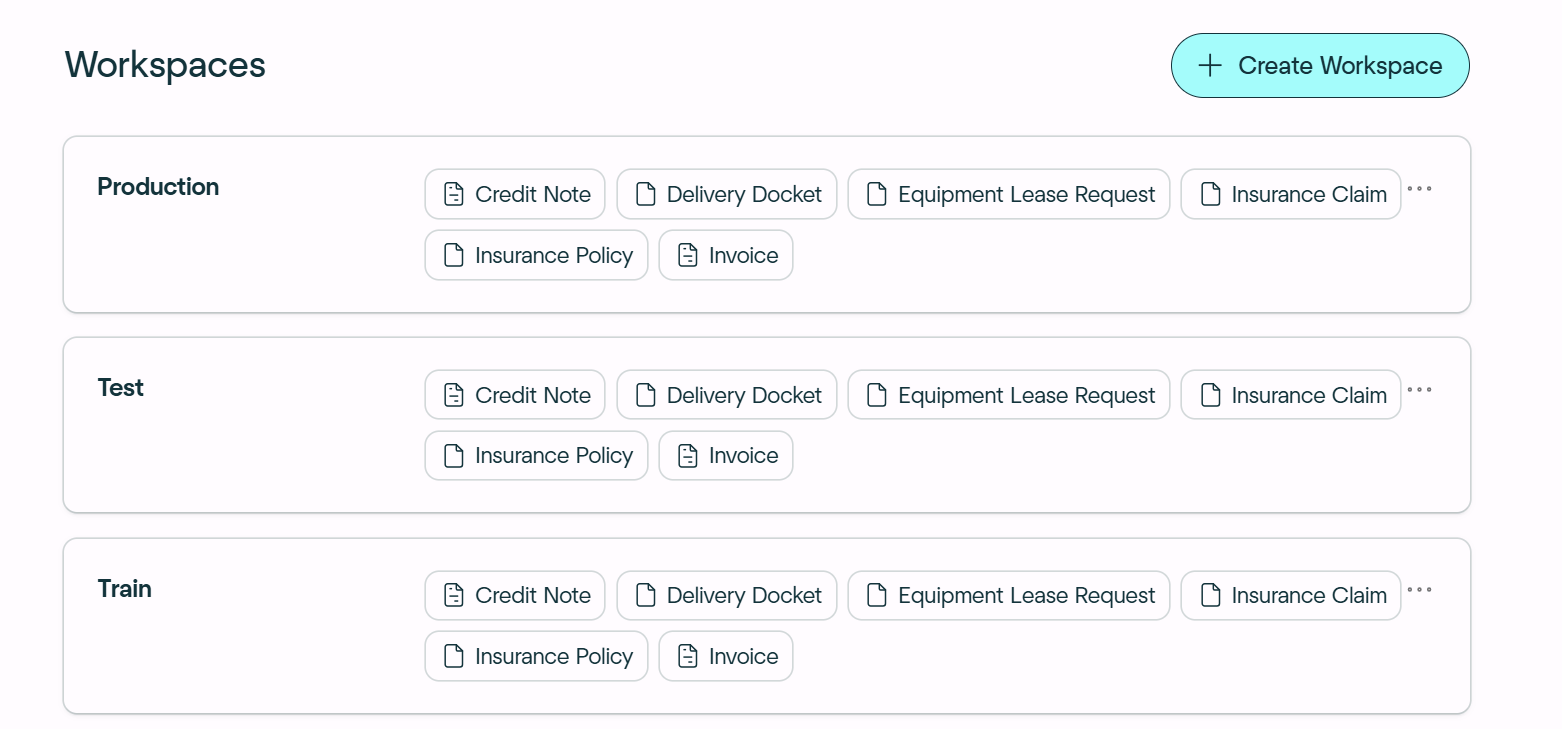Open Credit Note in Production workspace
1562x729 pixels.
pos(515,194)
